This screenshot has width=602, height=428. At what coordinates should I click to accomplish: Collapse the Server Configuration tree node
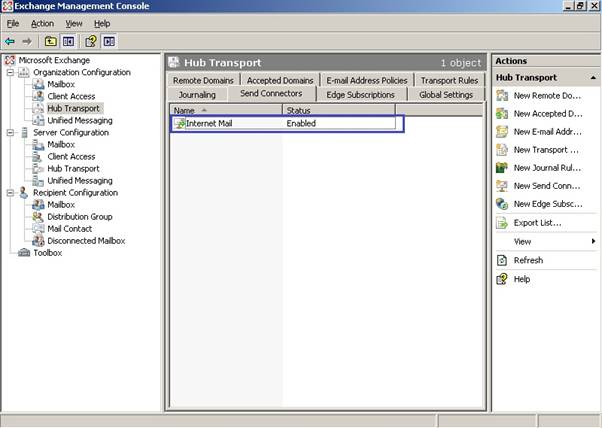[10, 132]
